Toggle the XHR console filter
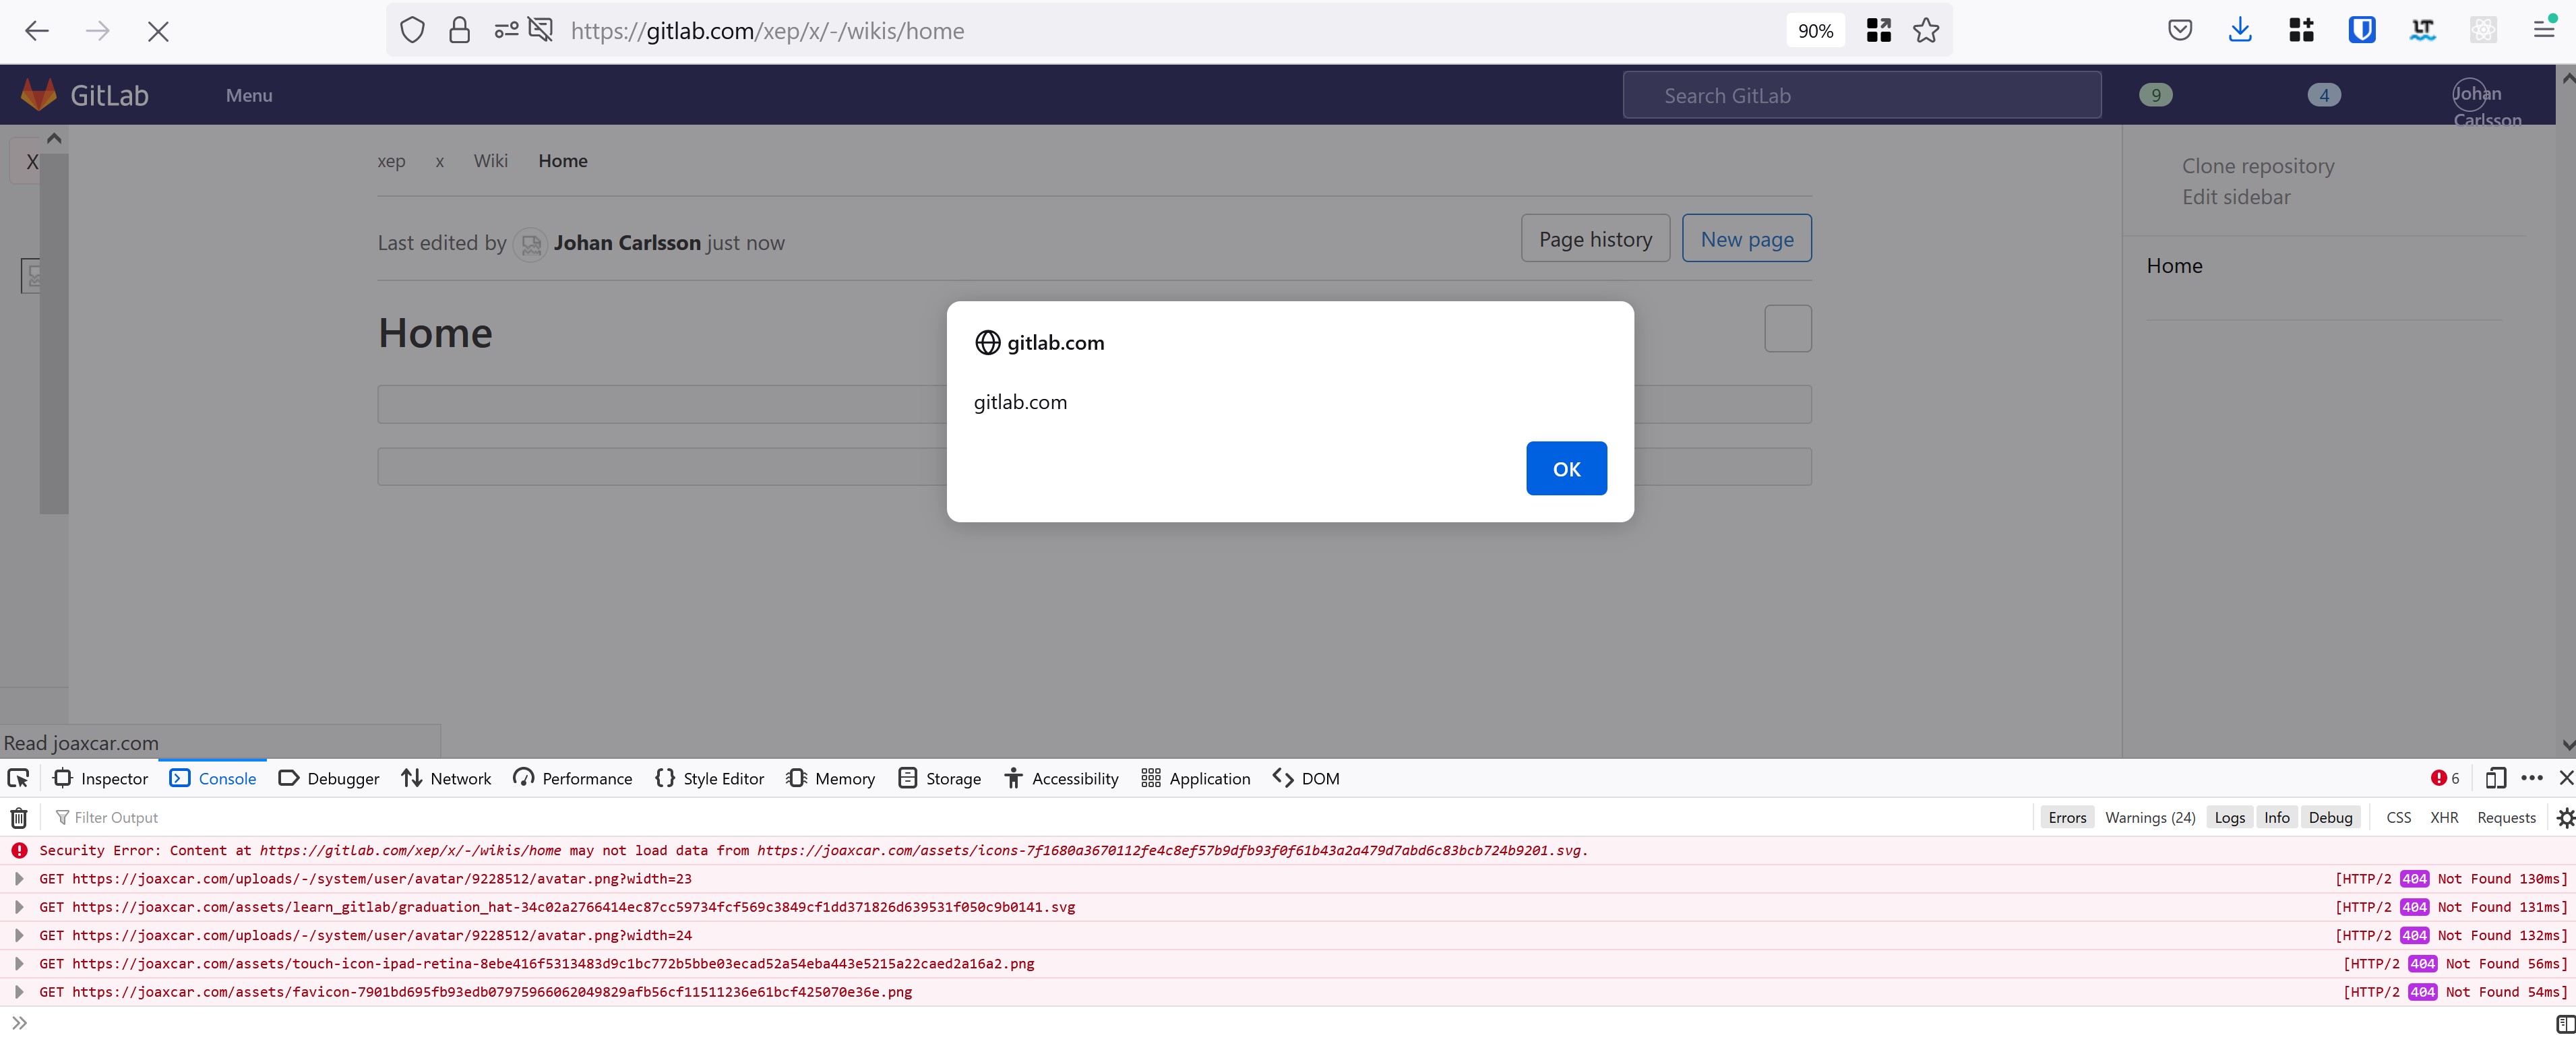The width and height of the screenshot is (2576, 1056). tap(2443, 818)
